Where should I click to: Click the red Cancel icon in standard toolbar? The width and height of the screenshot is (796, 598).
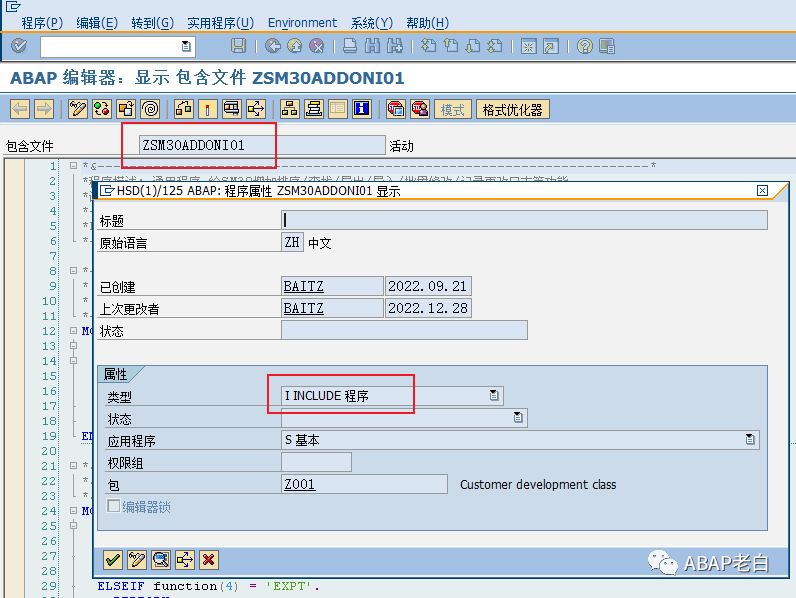[317, 46]
